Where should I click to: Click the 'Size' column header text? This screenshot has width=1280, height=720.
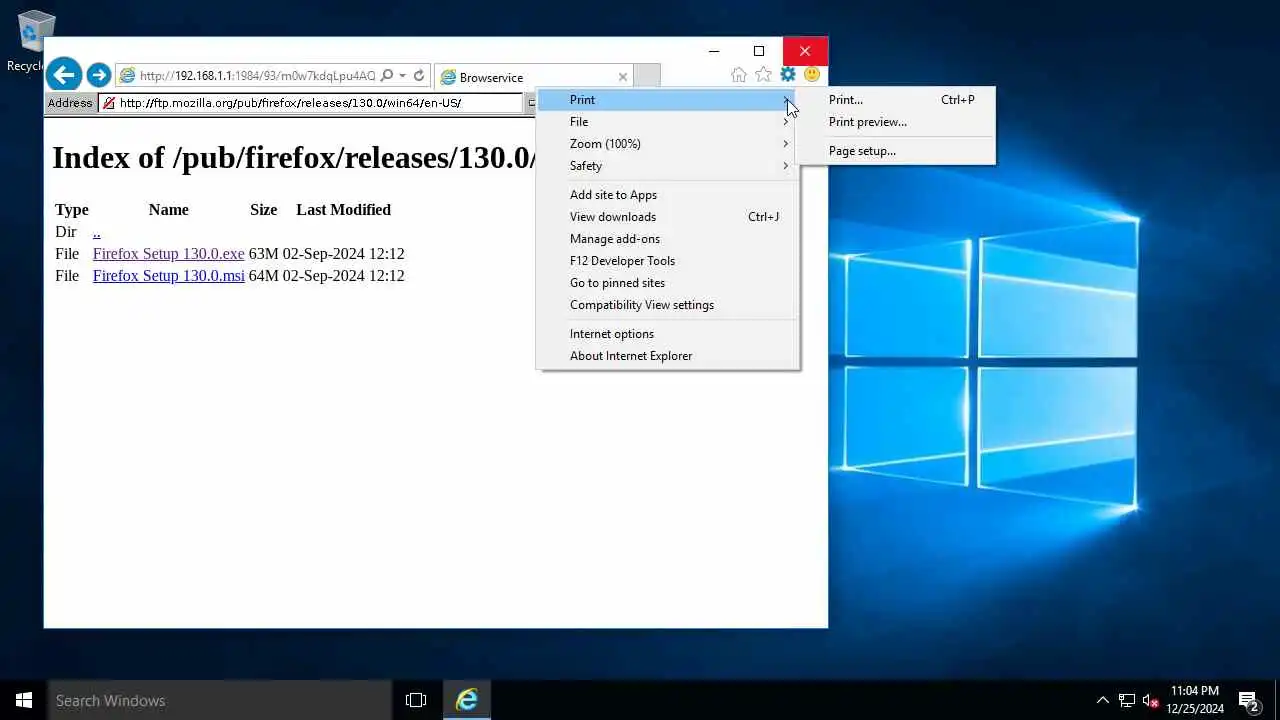263,210
